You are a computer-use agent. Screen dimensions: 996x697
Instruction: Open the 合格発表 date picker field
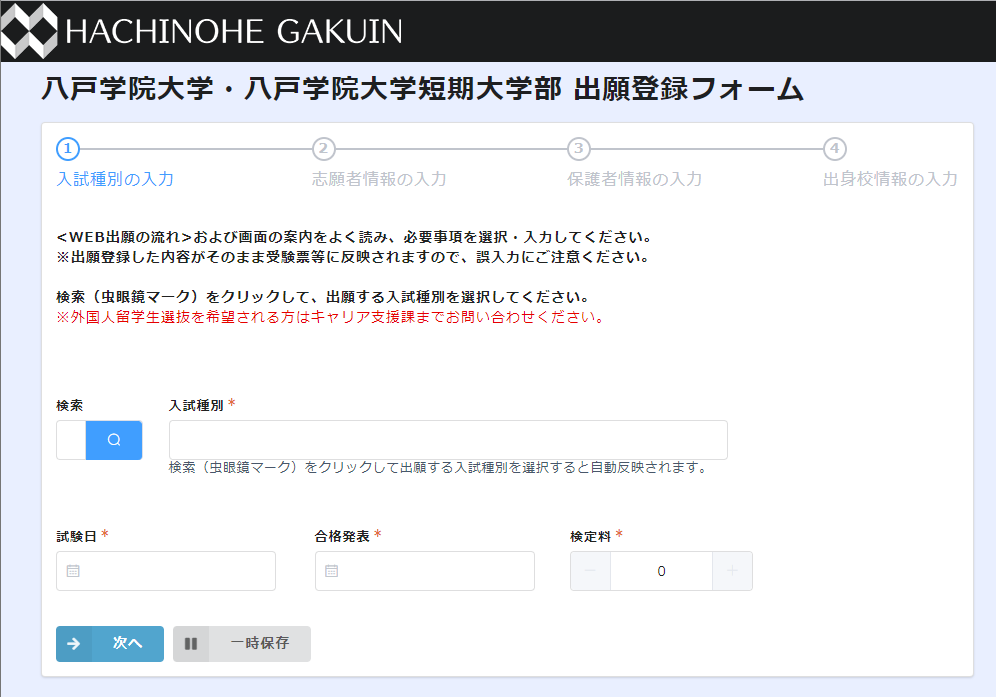tap(435, 571)
